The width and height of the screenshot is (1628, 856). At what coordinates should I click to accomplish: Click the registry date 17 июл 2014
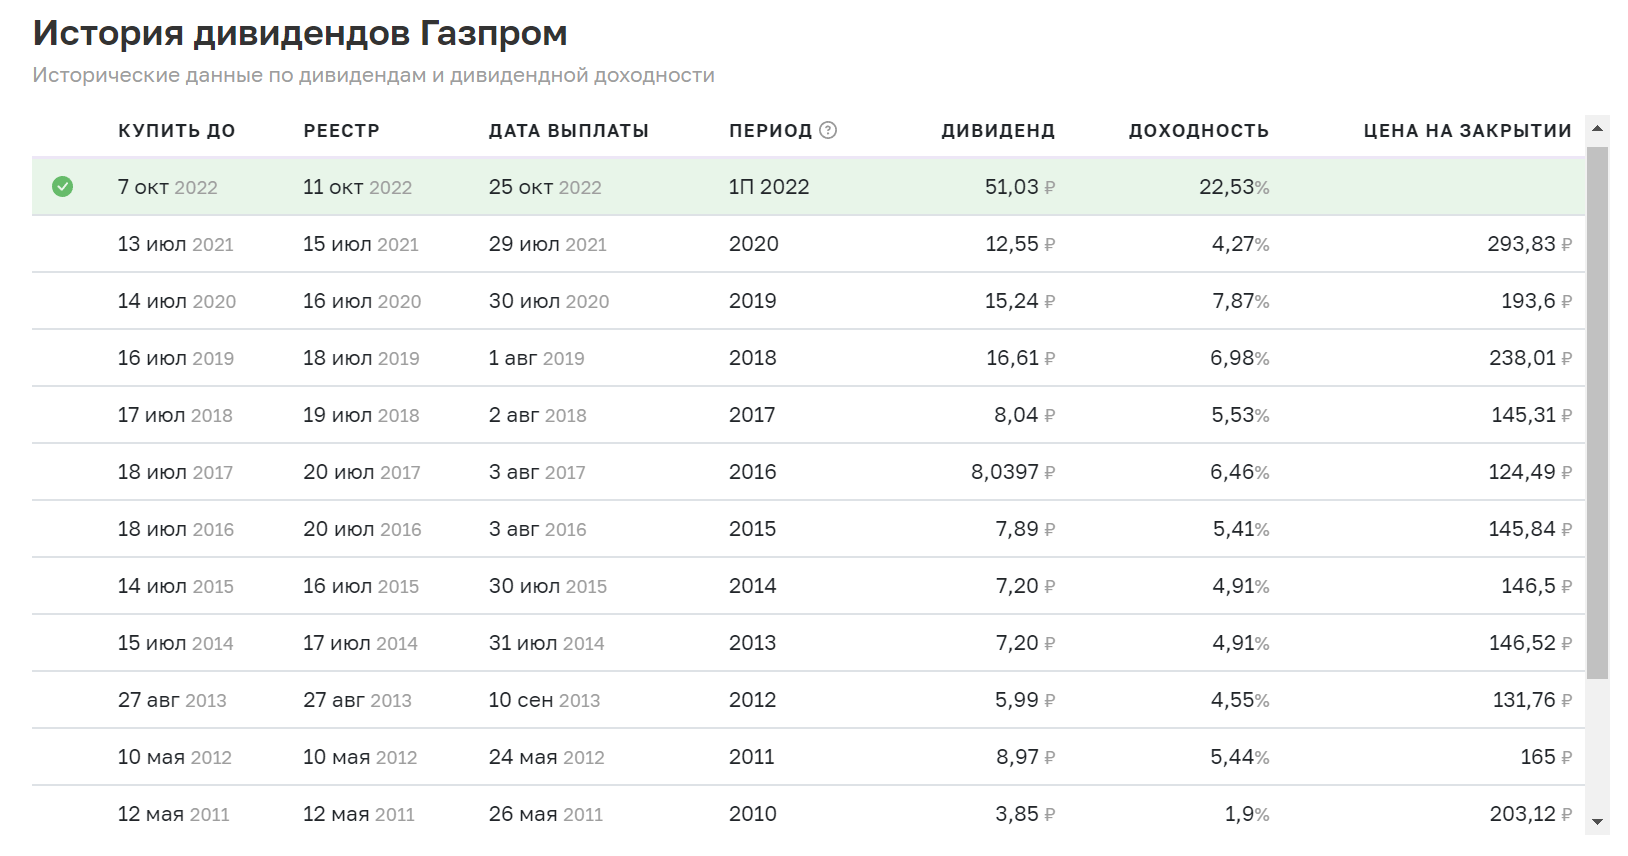point(360,643)
